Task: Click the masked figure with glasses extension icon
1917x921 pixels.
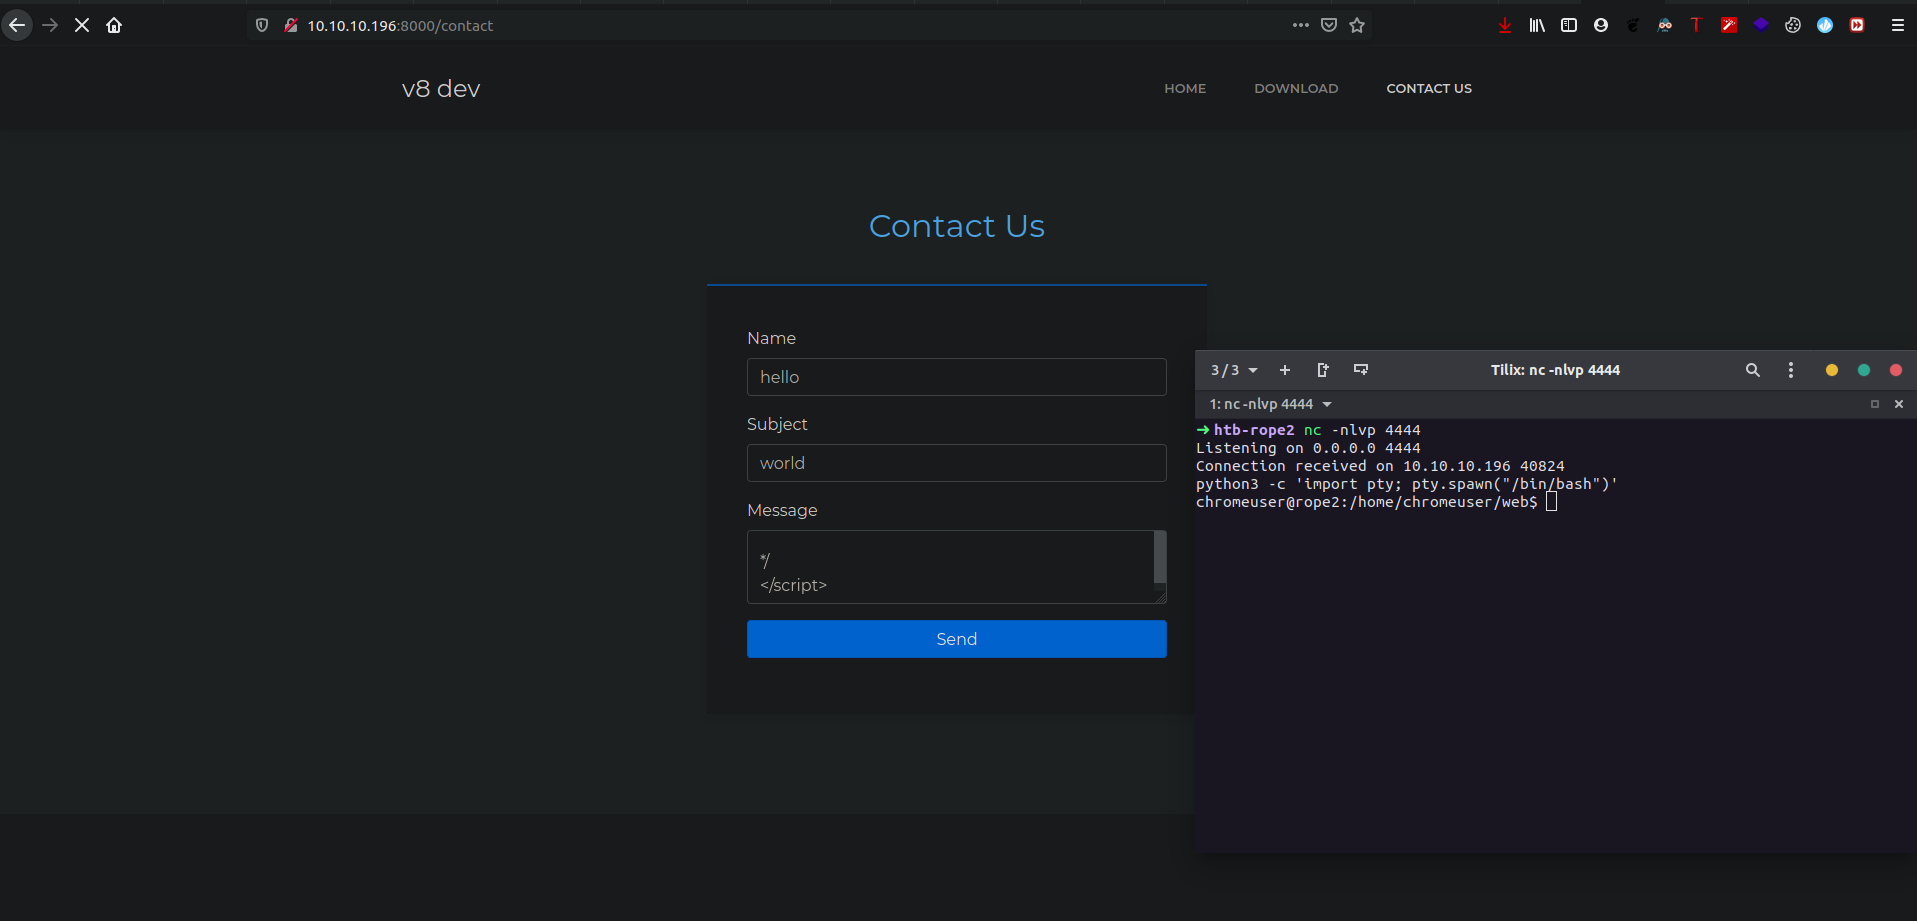Action: tap(1665, 25)
